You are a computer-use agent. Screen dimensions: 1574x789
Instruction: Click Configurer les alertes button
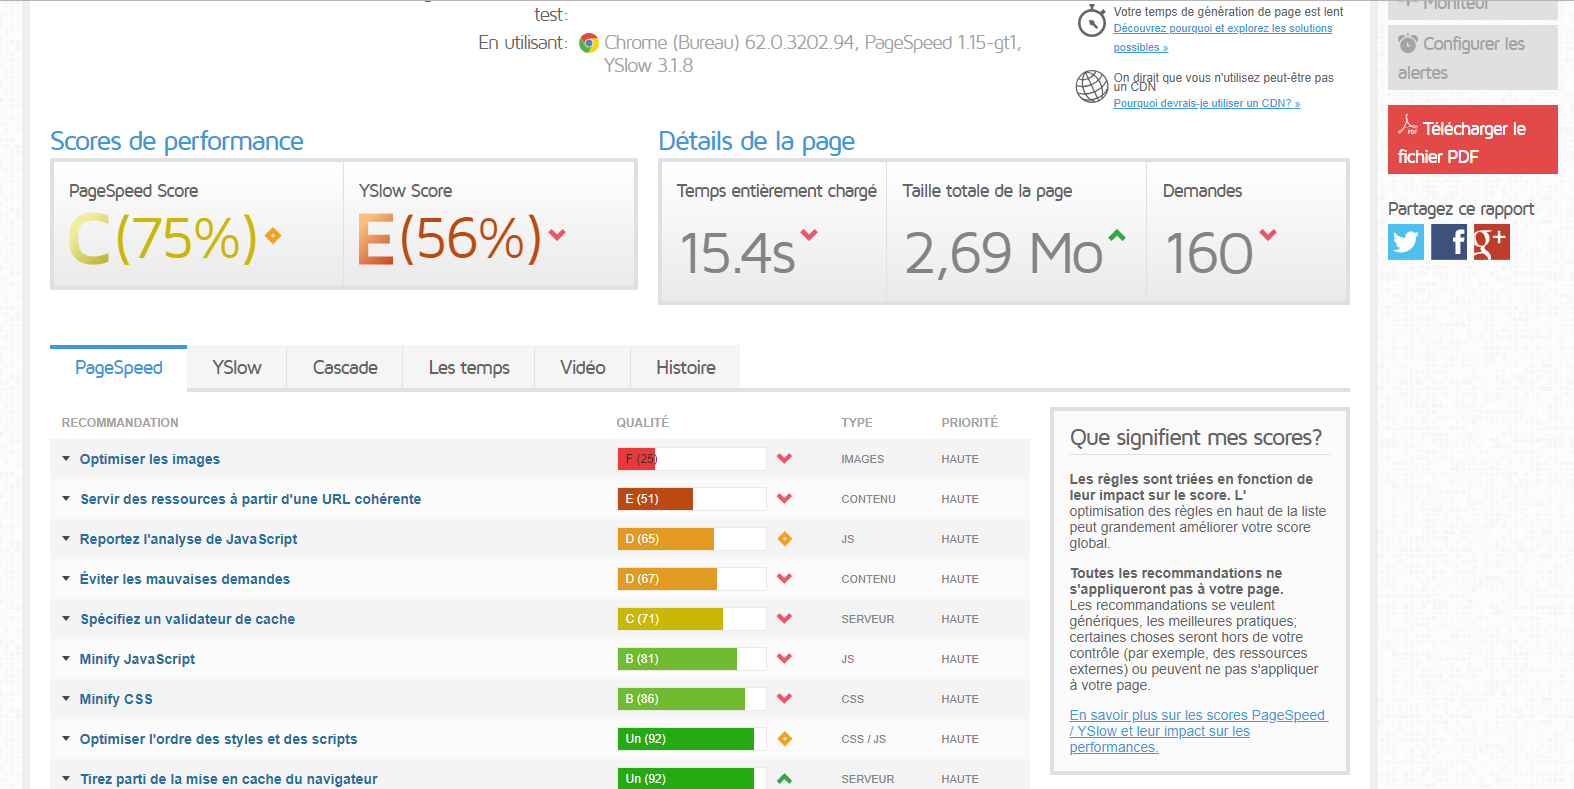click(x=1473, y=58)
